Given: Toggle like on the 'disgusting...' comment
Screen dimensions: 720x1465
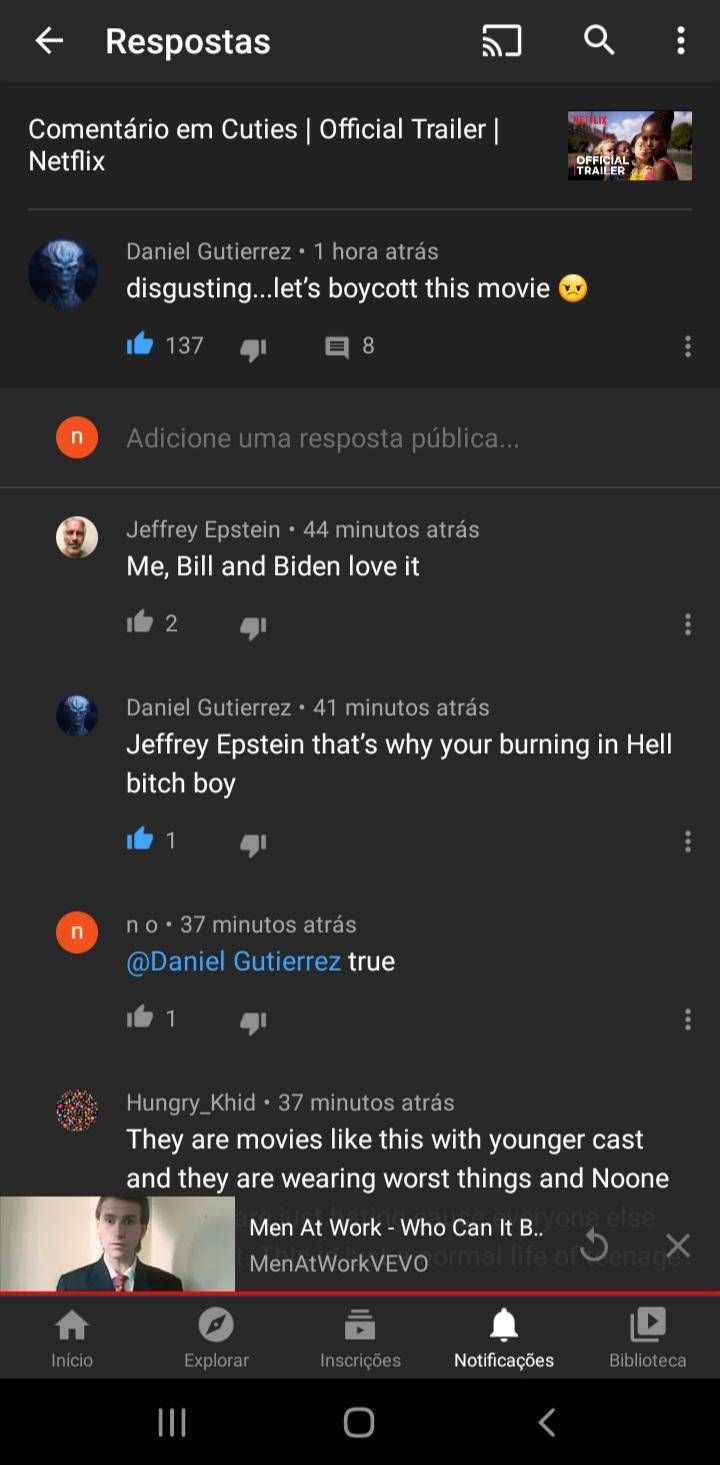Looking at the screenshot, I should click(x=140, y=345).
